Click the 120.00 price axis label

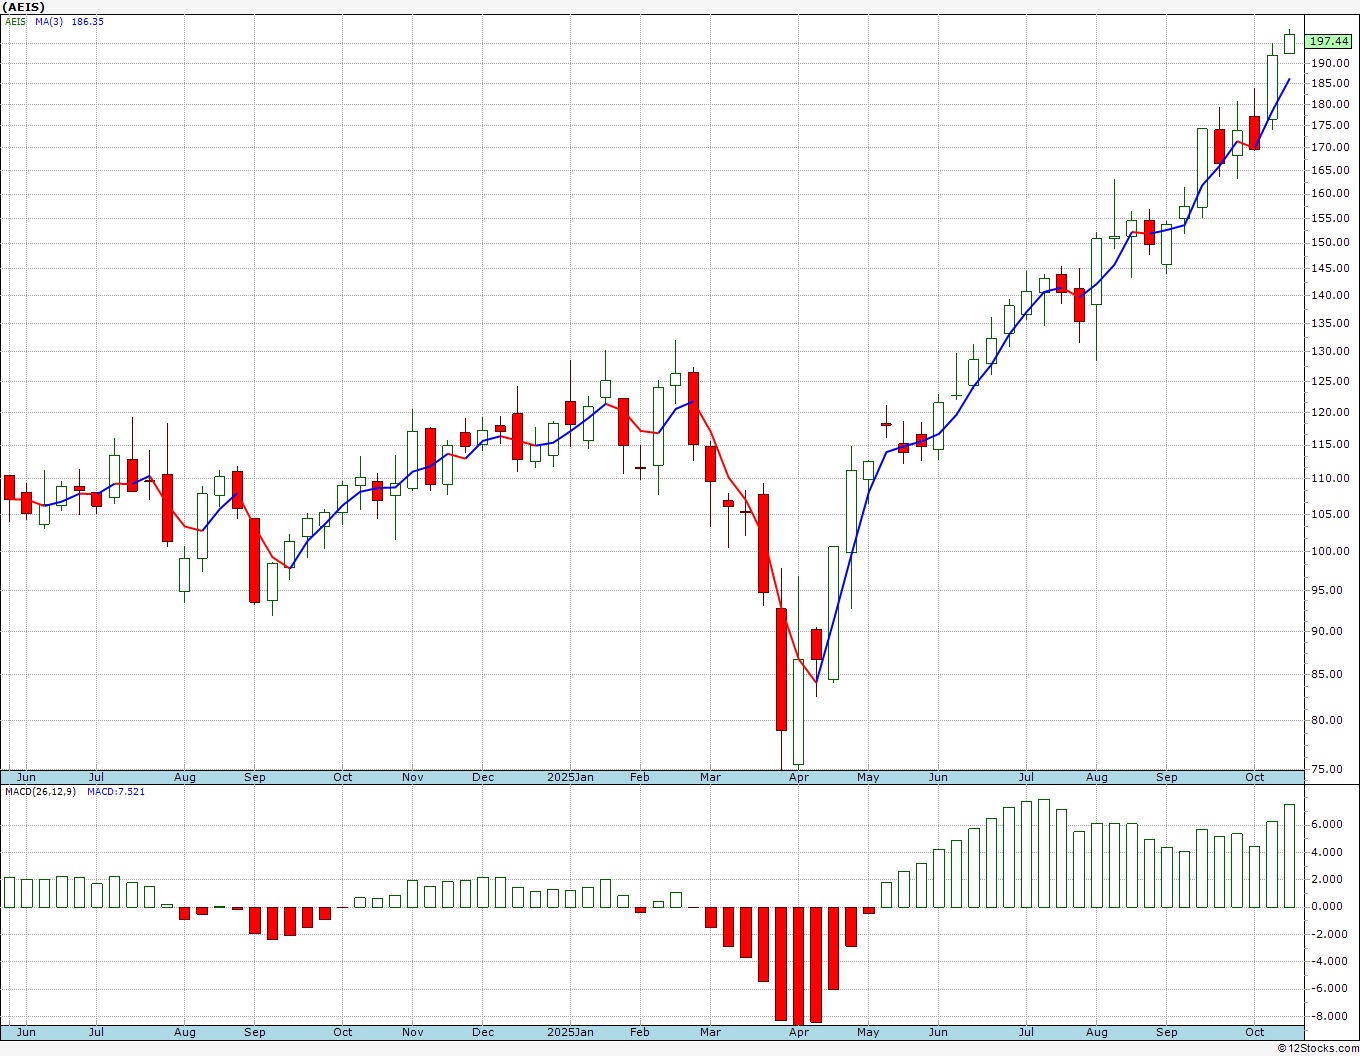(x=1331, y=412)
